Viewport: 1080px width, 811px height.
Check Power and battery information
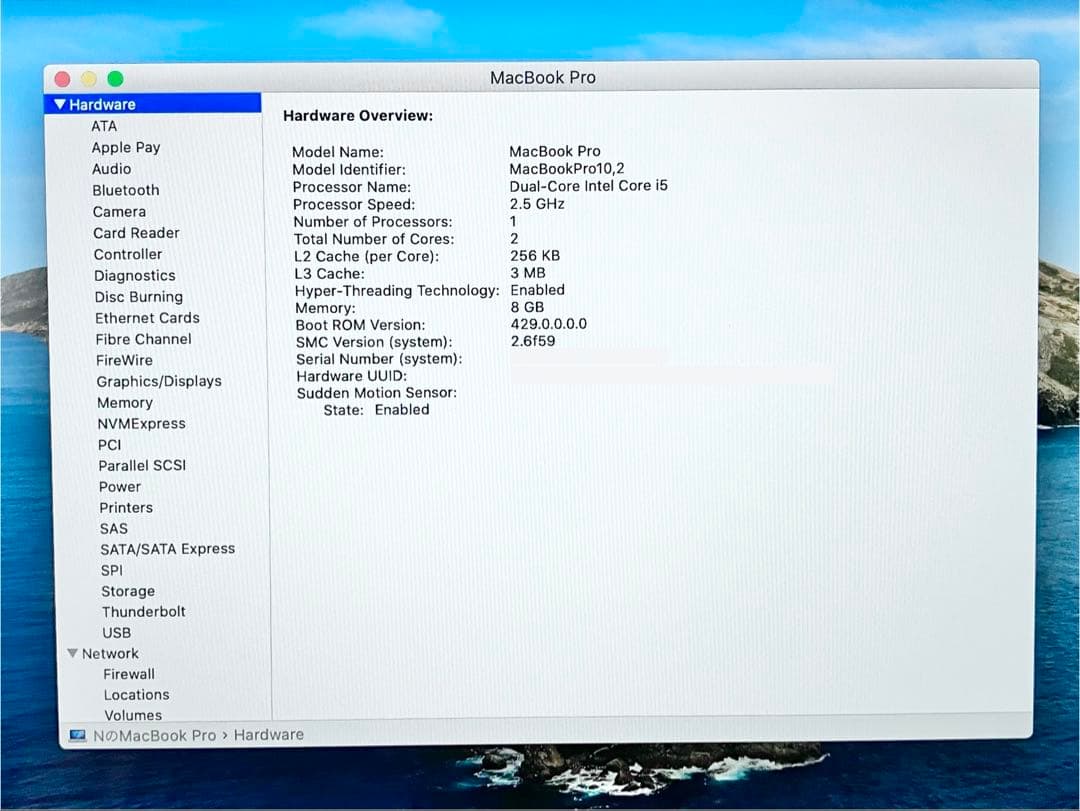point(120,486)
